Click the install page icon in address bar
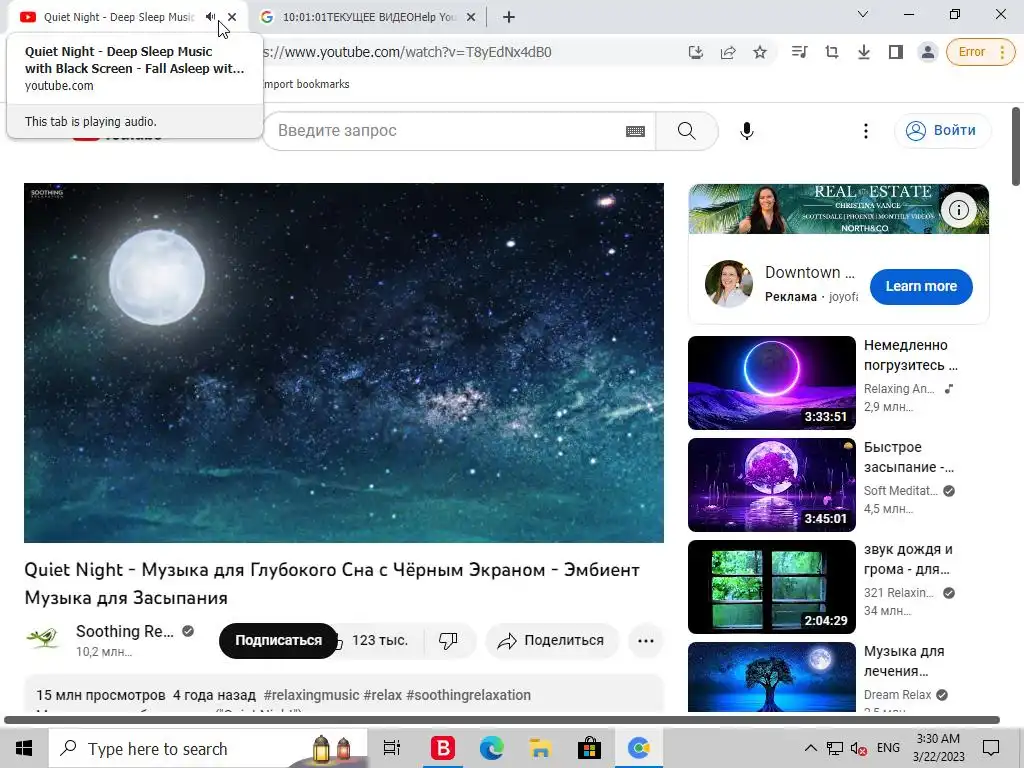1024x768 pixels. [696, 52]
